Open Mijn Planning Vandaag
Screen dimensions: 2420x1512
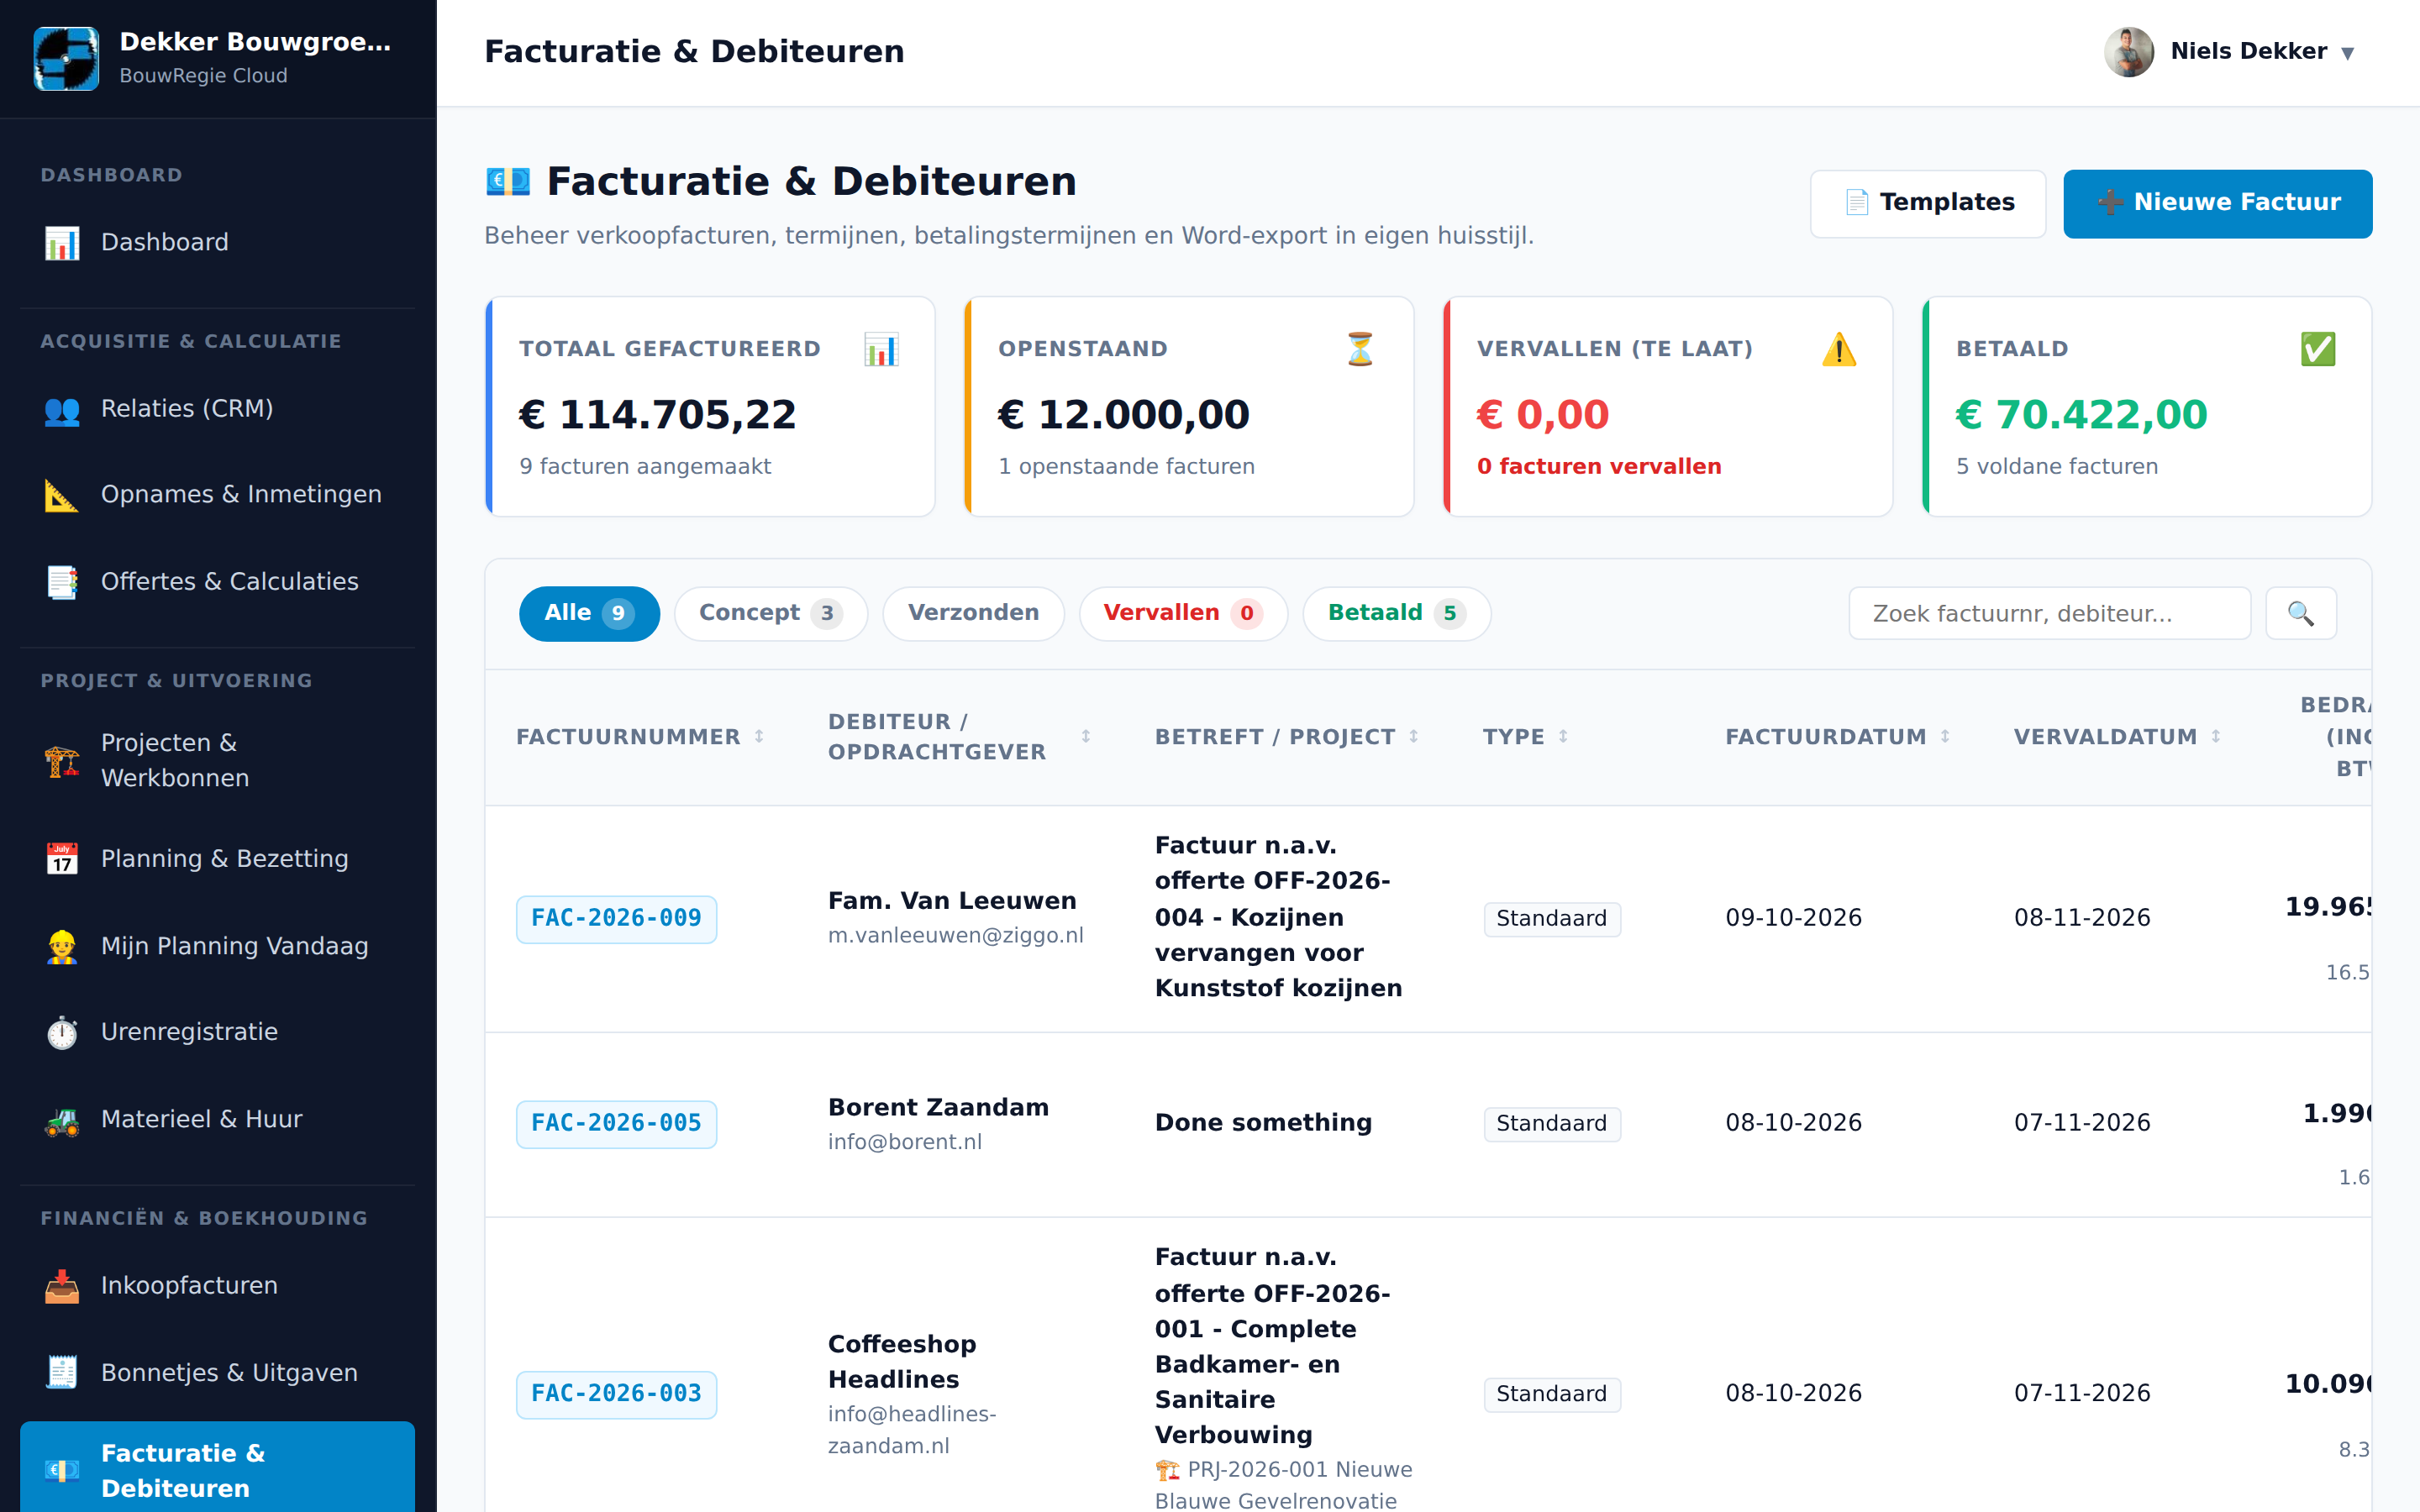[x=217, y=946]
